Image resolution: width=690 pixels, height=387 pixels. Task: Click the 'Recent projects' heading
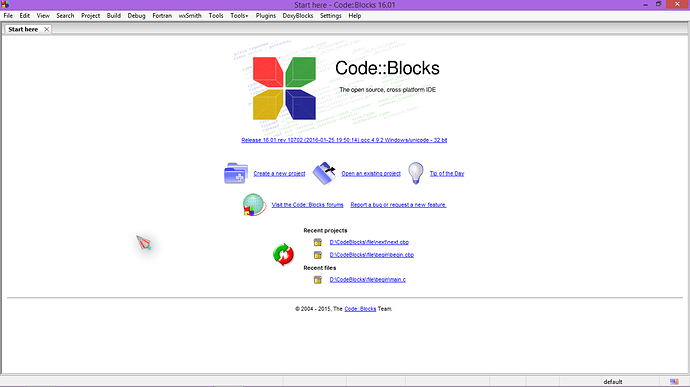[325, 230]
